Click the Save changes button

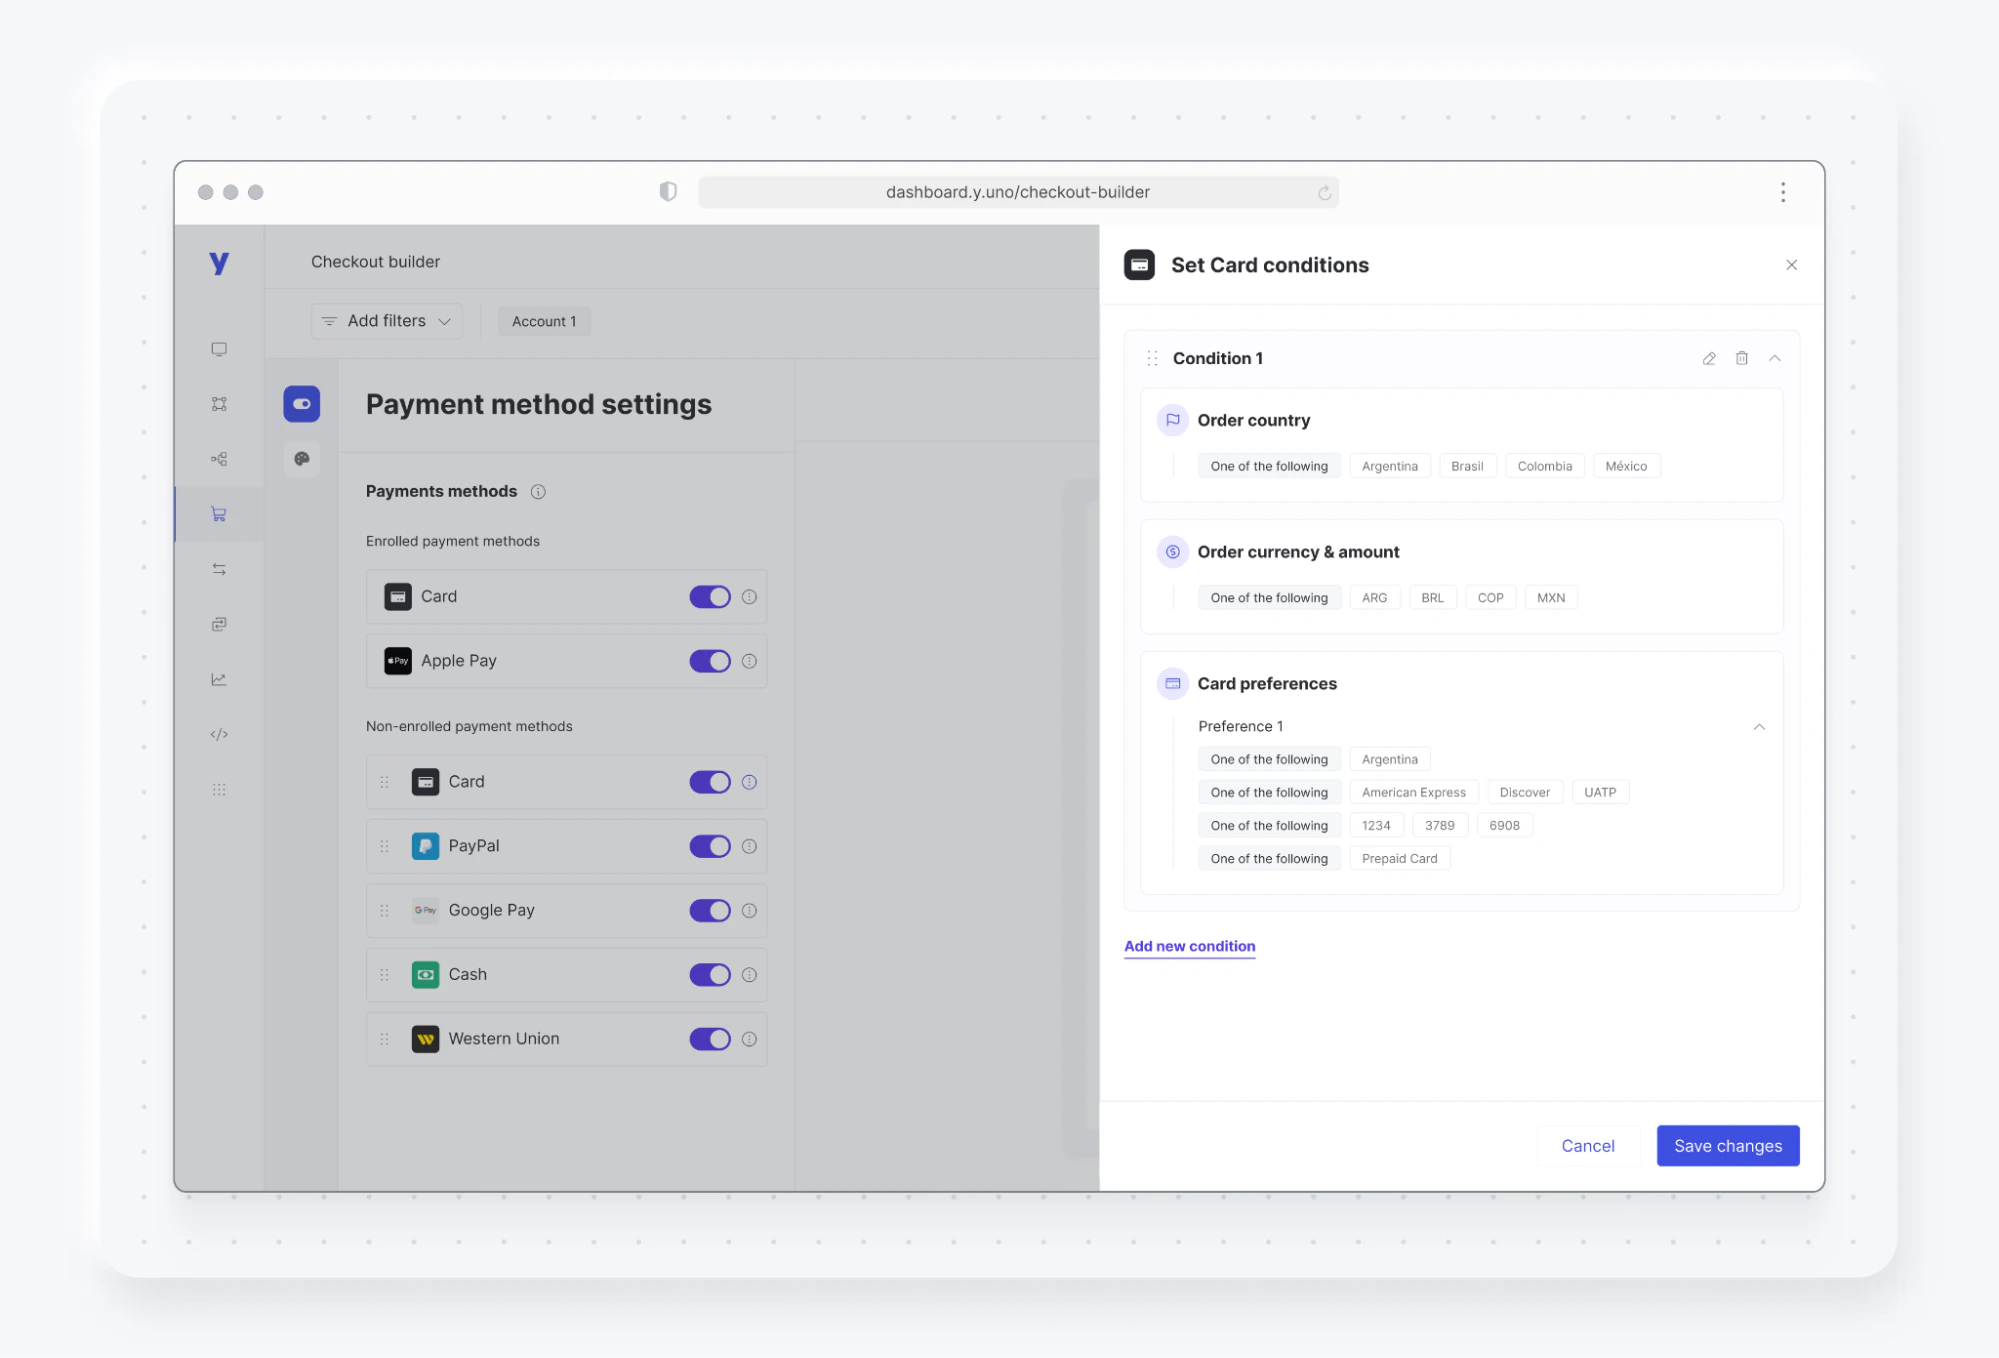1727,1146
